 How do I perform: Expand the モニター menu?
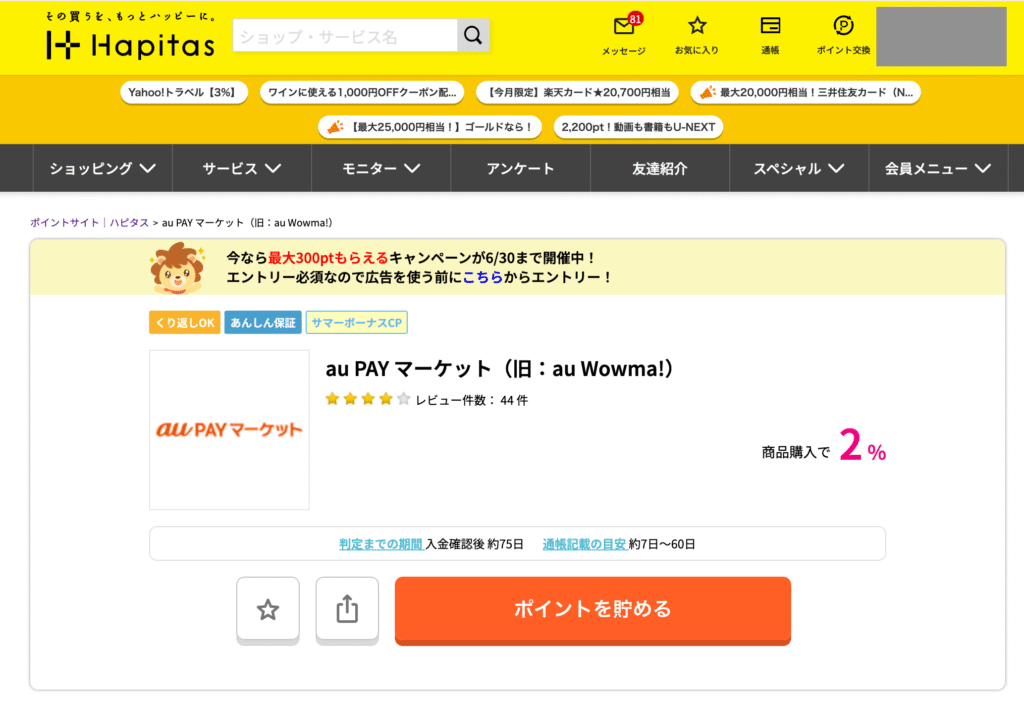pos(381,169)
